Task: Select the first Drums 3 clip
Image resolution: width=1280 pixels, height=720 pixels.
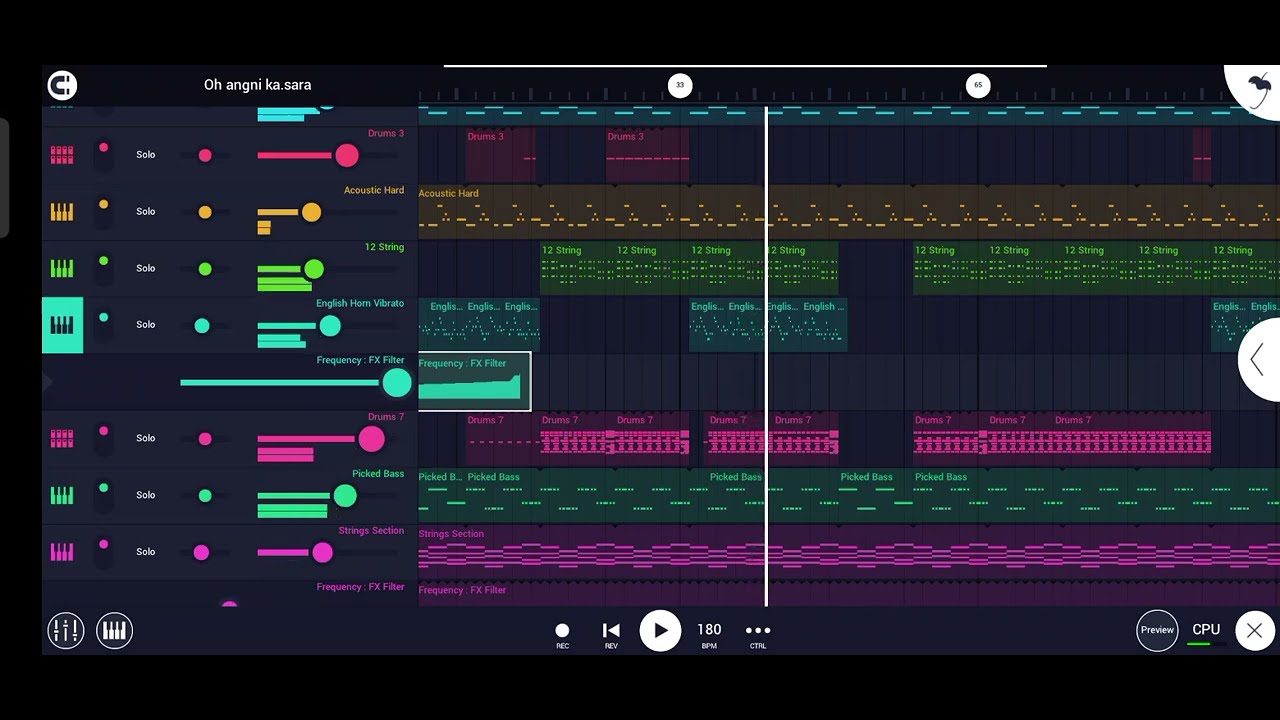Action: [501, 155]
